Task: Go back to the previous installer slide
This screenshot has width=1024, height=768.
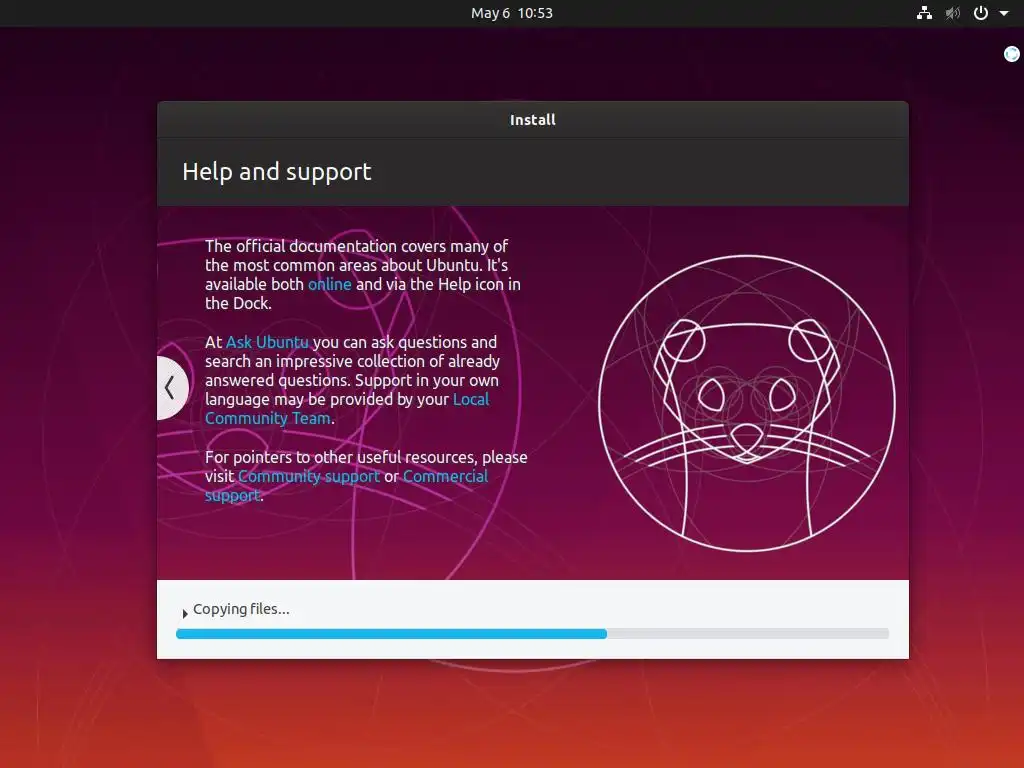Action: point(172,388)
